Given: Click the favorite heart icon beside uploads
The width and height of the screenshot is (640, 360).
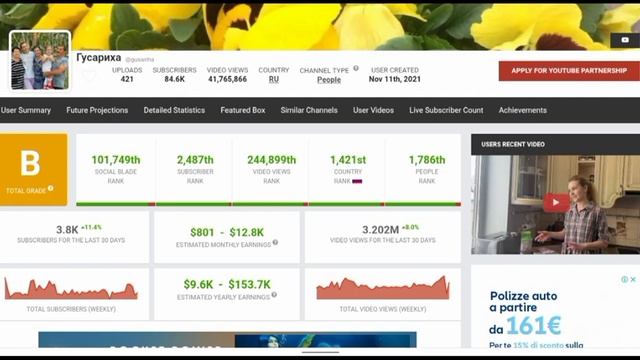Looking at the screenshot, I should pos(89,76).
